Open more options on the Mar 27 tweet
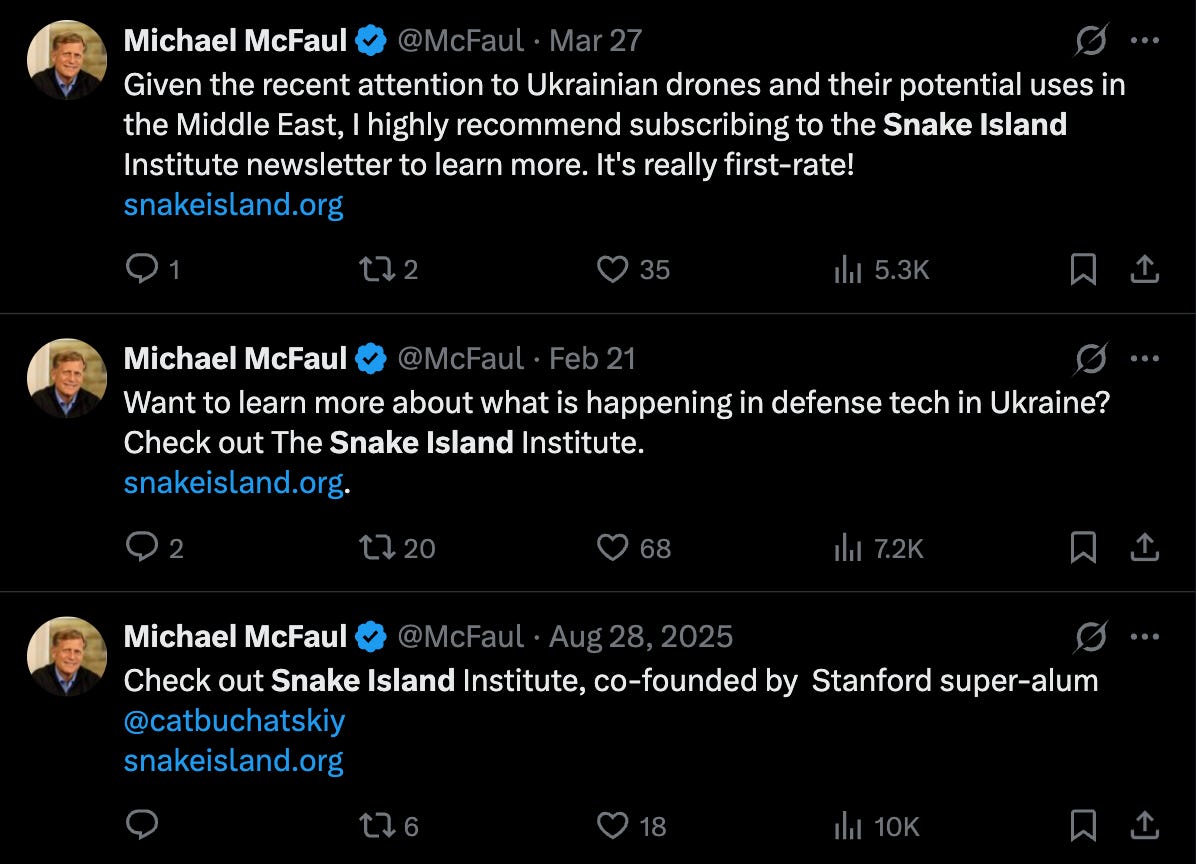 [1145, 41]
